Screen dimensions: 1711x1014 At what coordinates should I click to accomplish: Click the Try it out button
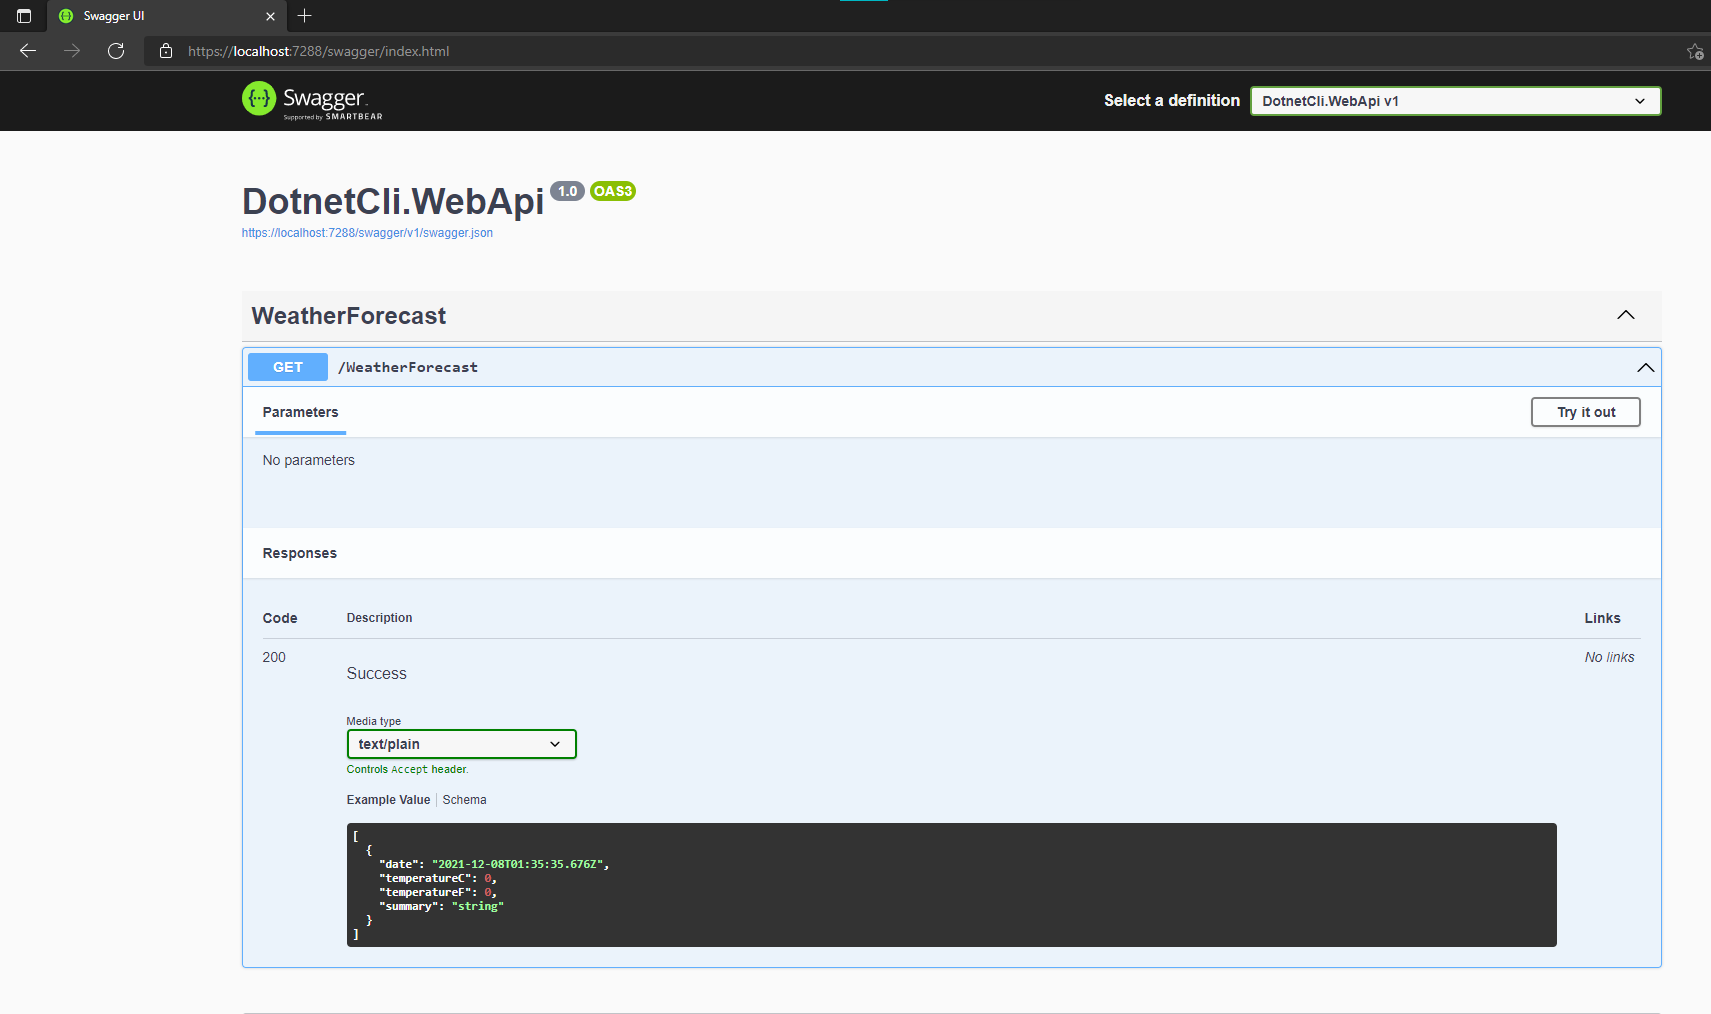[1585, 412]
